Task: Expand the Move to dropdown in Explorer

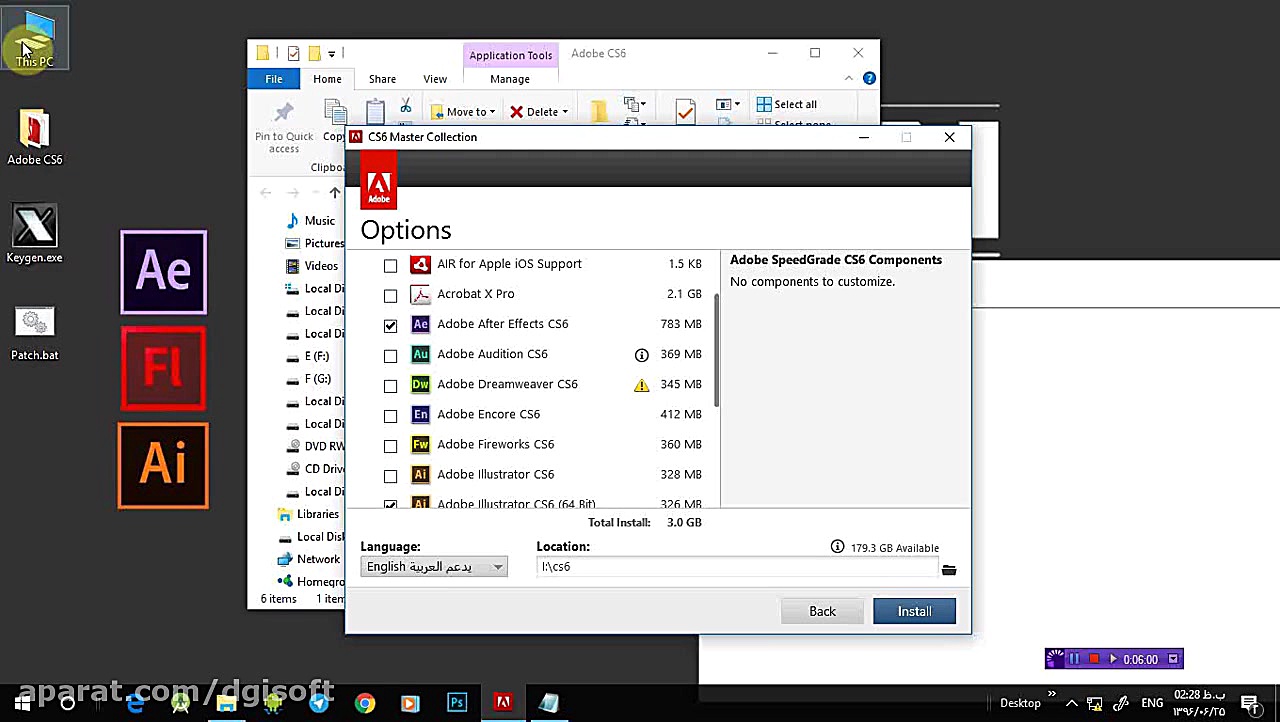Action: 493,112
